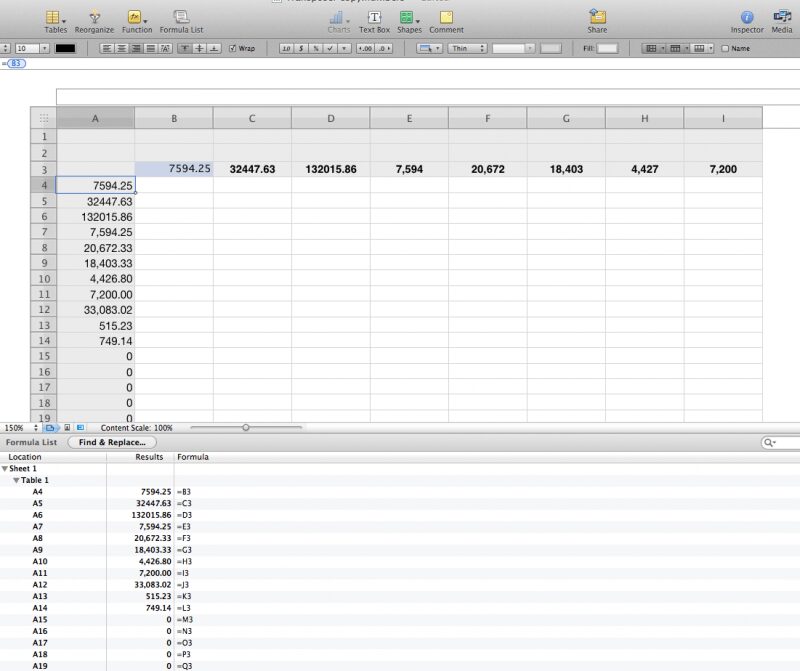Open the Tables toolbar menu
This screenshot has width=800, height=671.
coord(56,18)
